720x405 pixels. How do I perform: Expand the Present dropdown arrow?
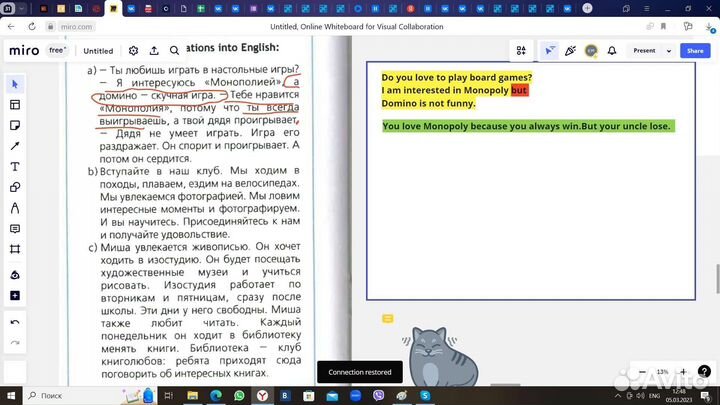coord(669,51)
